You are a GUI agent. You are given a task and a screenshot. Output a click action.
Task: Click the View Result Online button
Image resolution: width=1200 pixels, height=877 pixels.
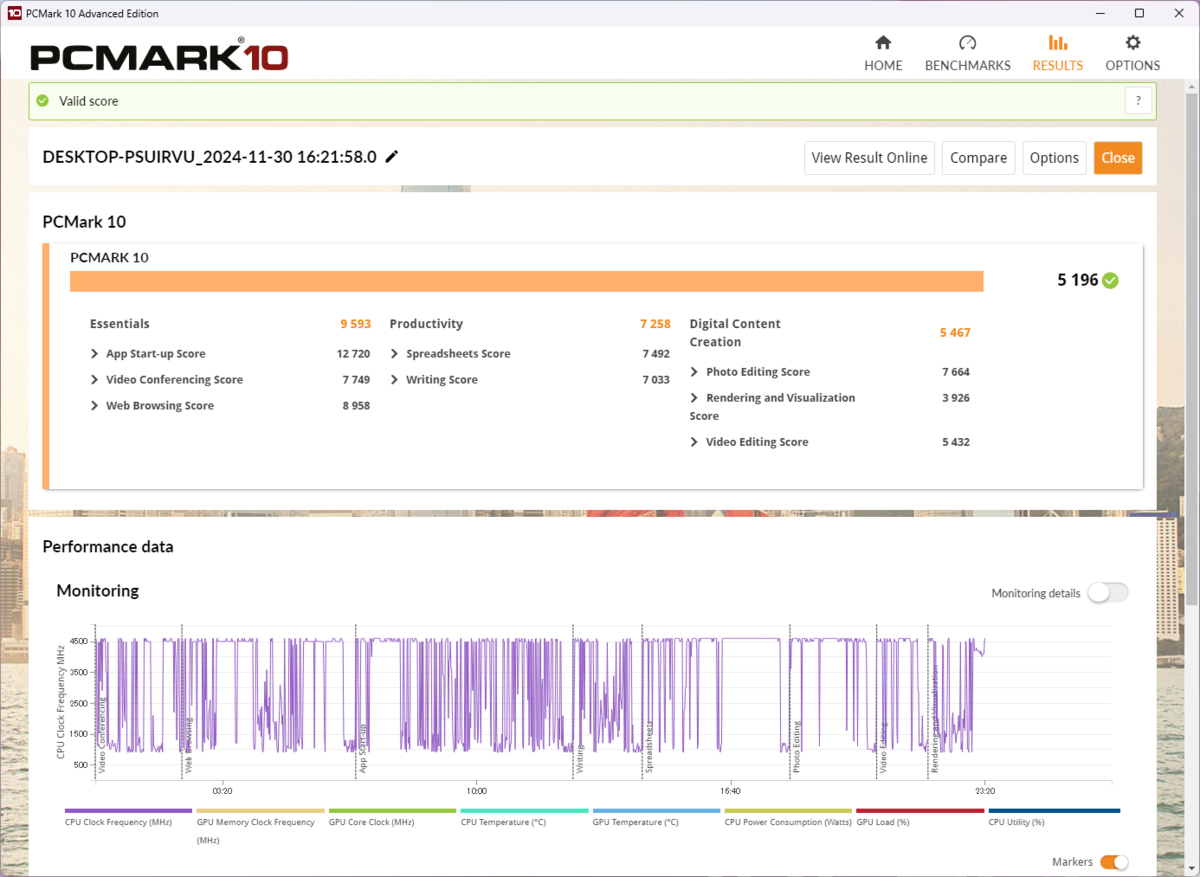pyautogui.click(x=869, y=158)
